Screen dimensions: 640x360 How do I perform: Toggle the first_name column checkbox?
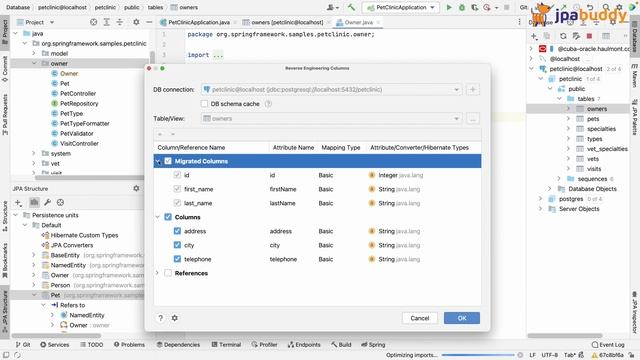177,189
